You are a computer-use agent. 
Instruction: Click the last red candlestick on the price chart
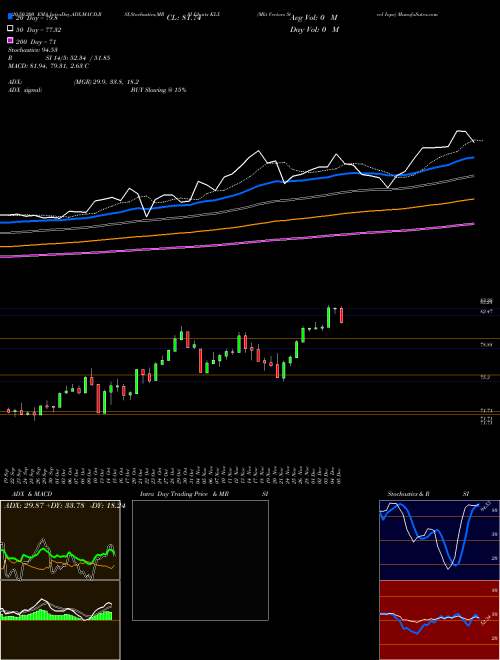pos(341,315)
